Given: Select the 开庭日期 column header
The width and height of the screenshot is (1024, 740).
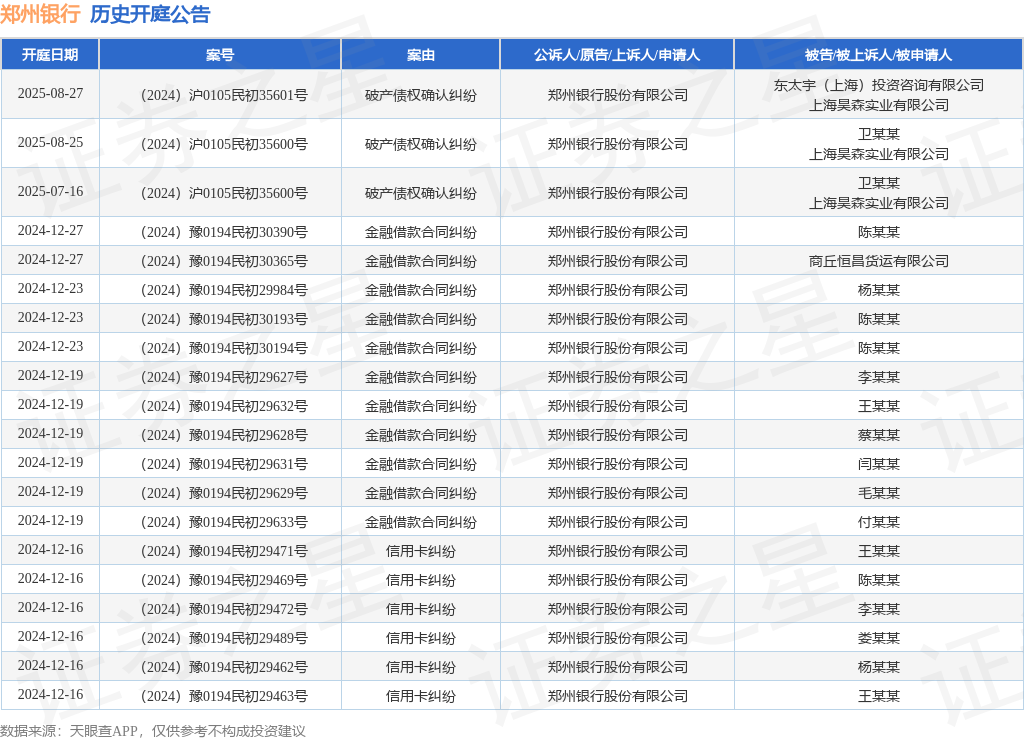Looking at the screenshot, I should tap(50, 55).
